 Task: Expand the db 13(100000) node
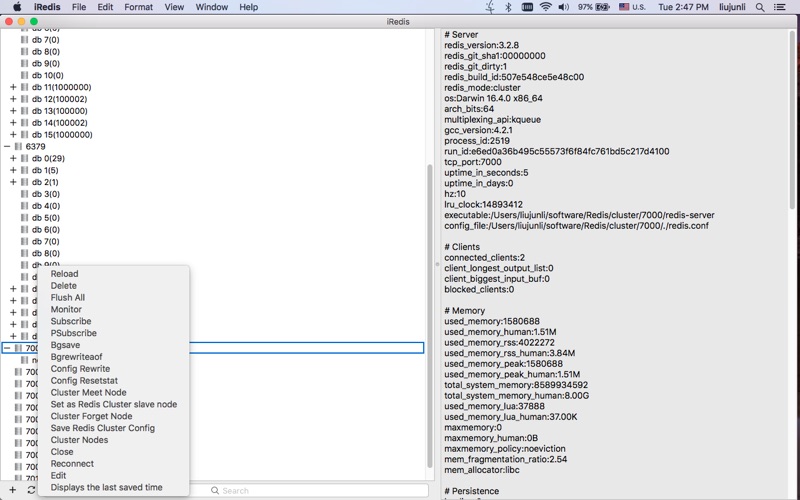13,111
